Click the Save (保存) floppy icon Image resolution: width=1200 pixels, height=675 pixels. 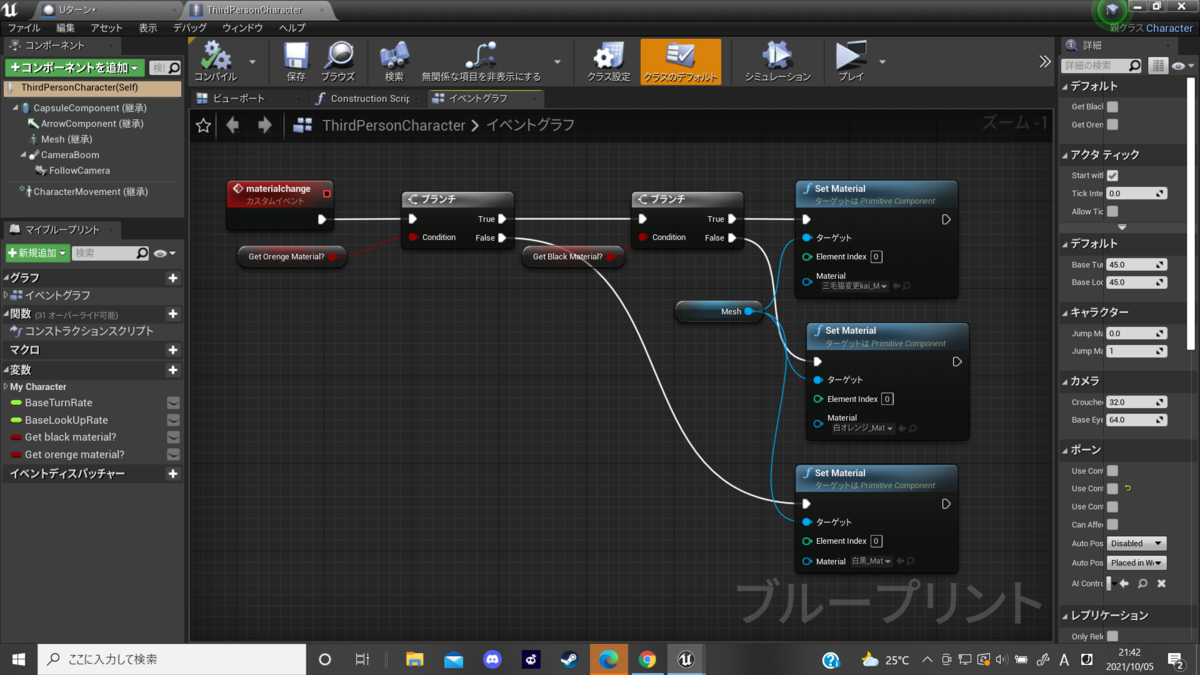click(296, 56)
